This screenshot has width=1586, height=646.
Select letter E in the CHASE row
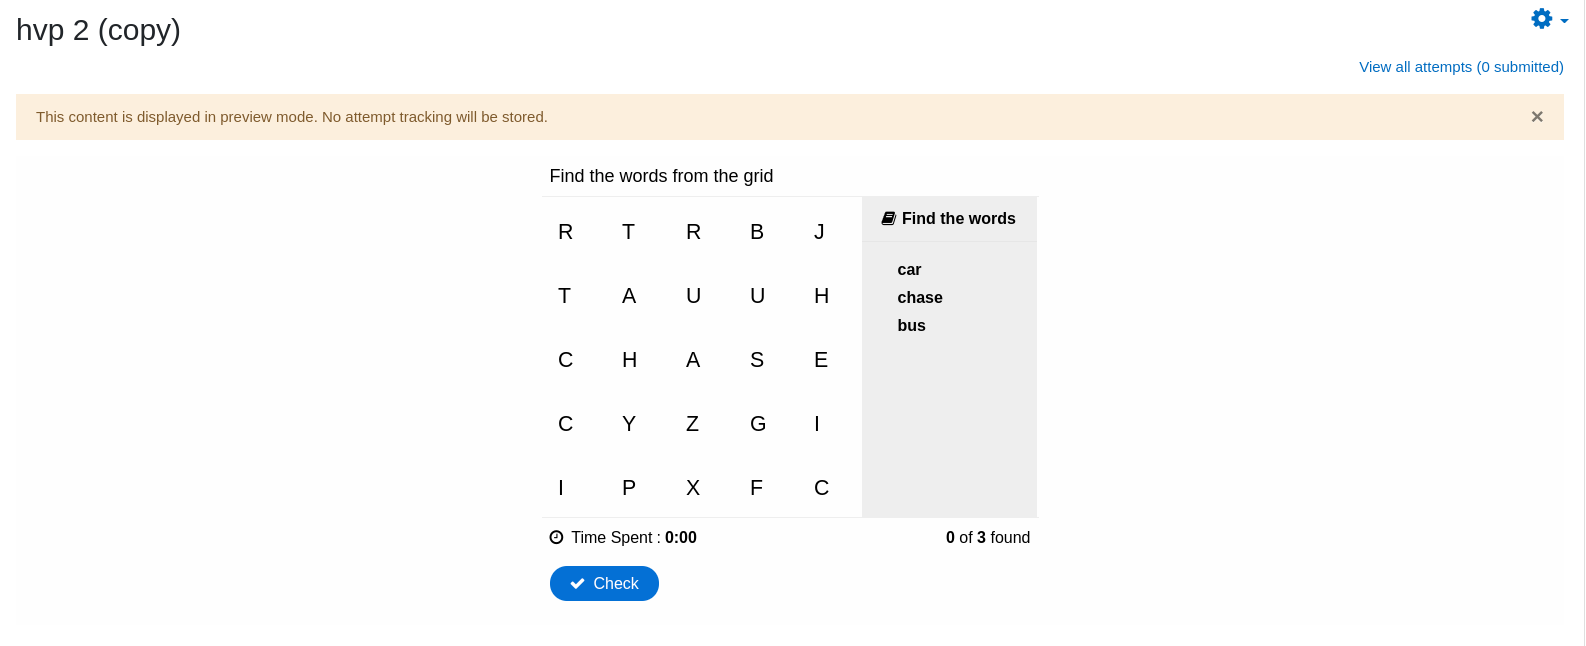click(821, 360)
